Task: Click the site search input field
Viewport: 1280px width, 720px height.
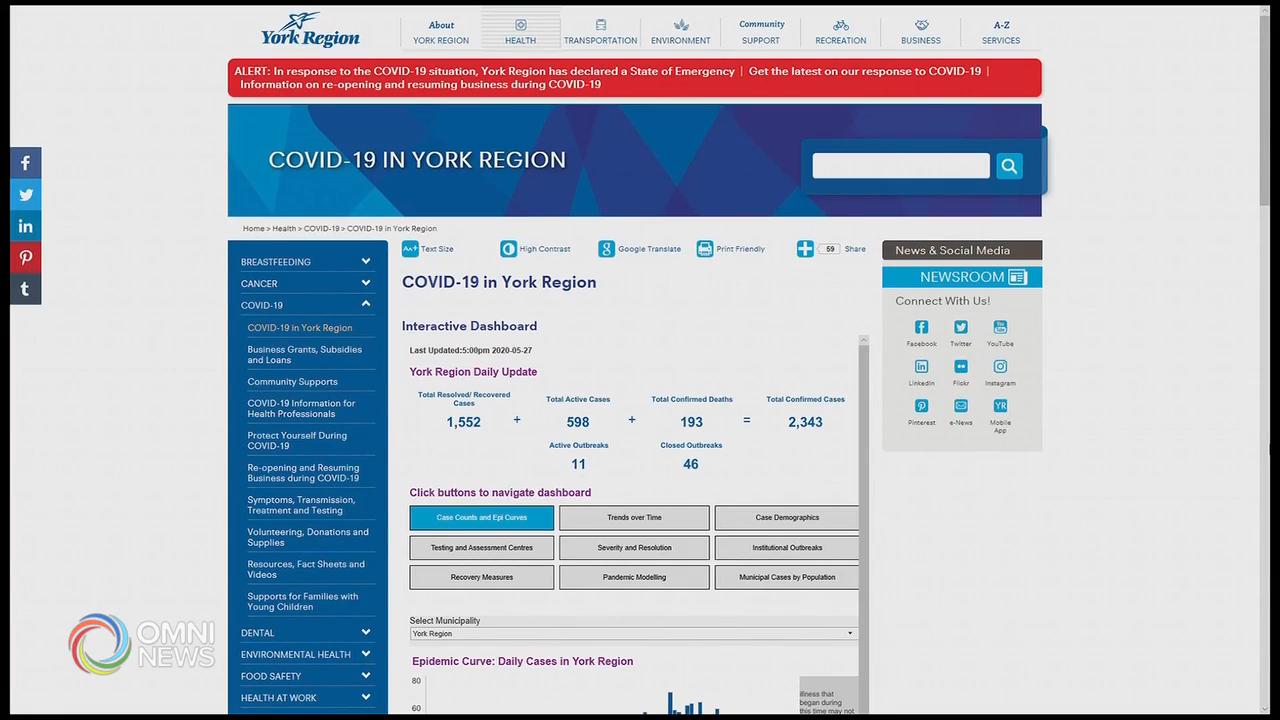Action: (900, 166)
